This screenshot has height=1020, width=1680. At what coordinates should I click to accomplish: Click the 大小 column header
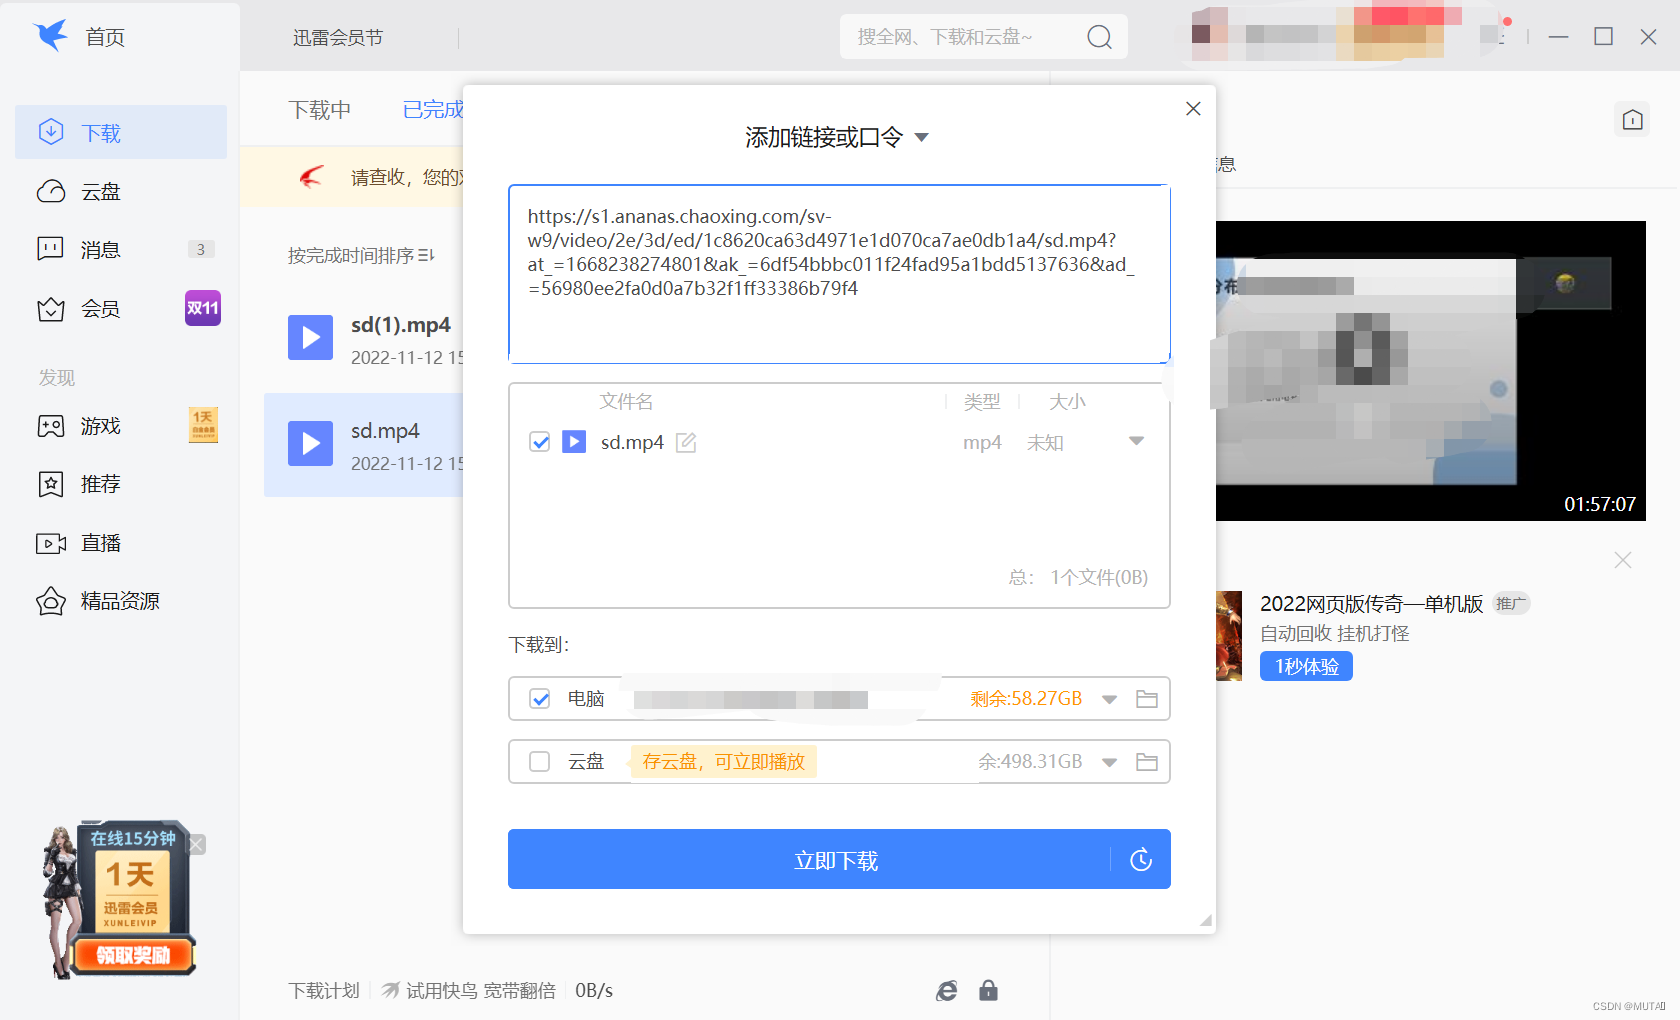[x=1067, y=401]
